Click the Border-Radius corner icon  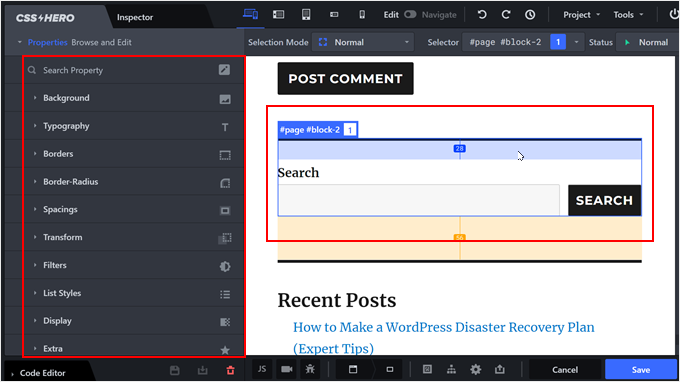click(225, 183)
